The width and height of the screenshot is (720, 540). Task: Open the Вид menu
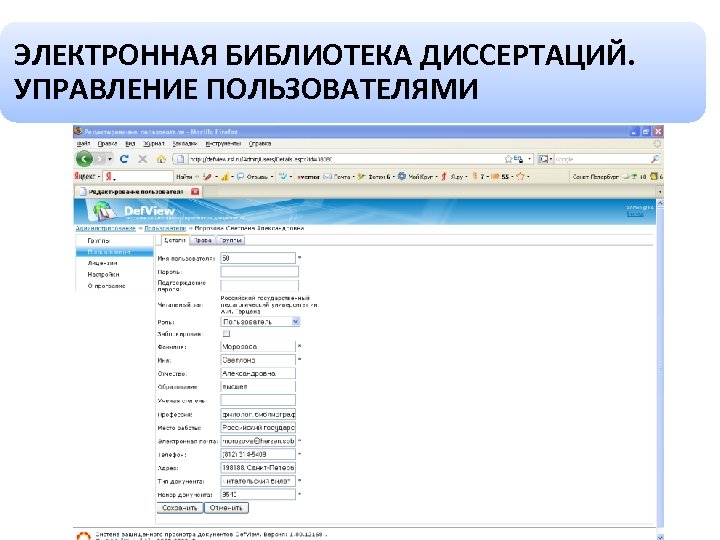tap(130, 143)
